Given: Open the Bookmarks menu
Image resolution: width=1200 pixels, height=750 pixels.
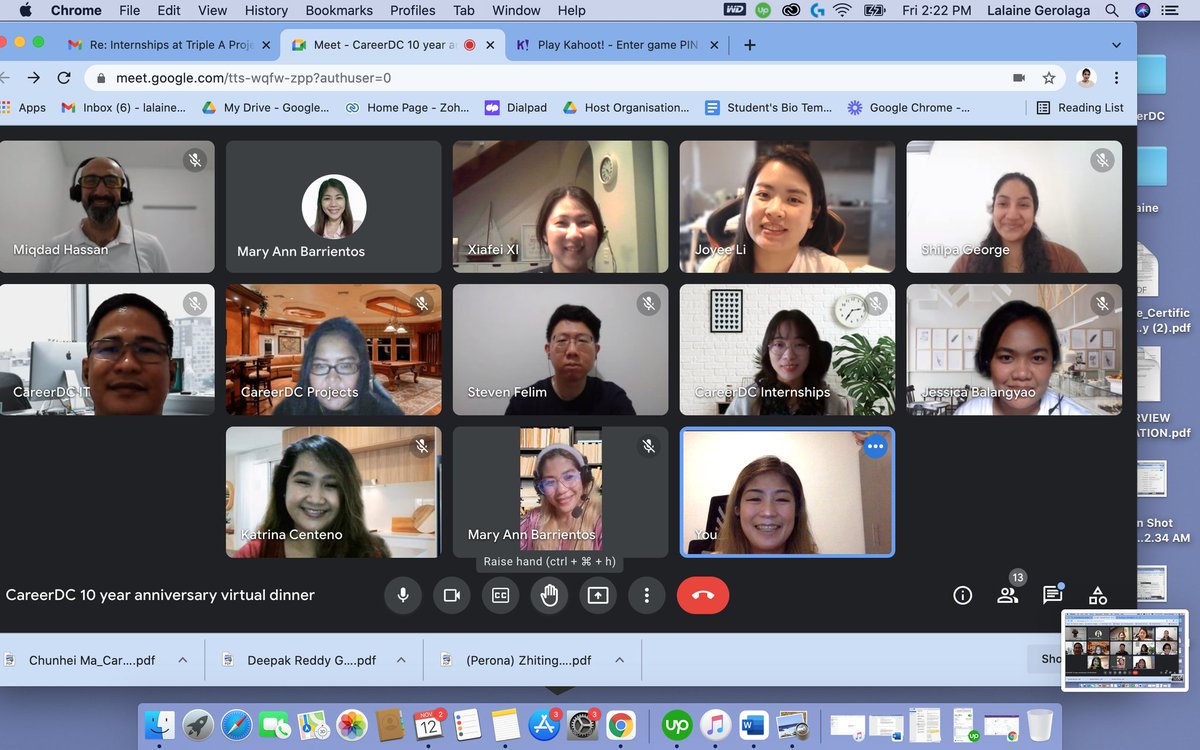Looking at the screenshot, I should [x=339, y=10].
